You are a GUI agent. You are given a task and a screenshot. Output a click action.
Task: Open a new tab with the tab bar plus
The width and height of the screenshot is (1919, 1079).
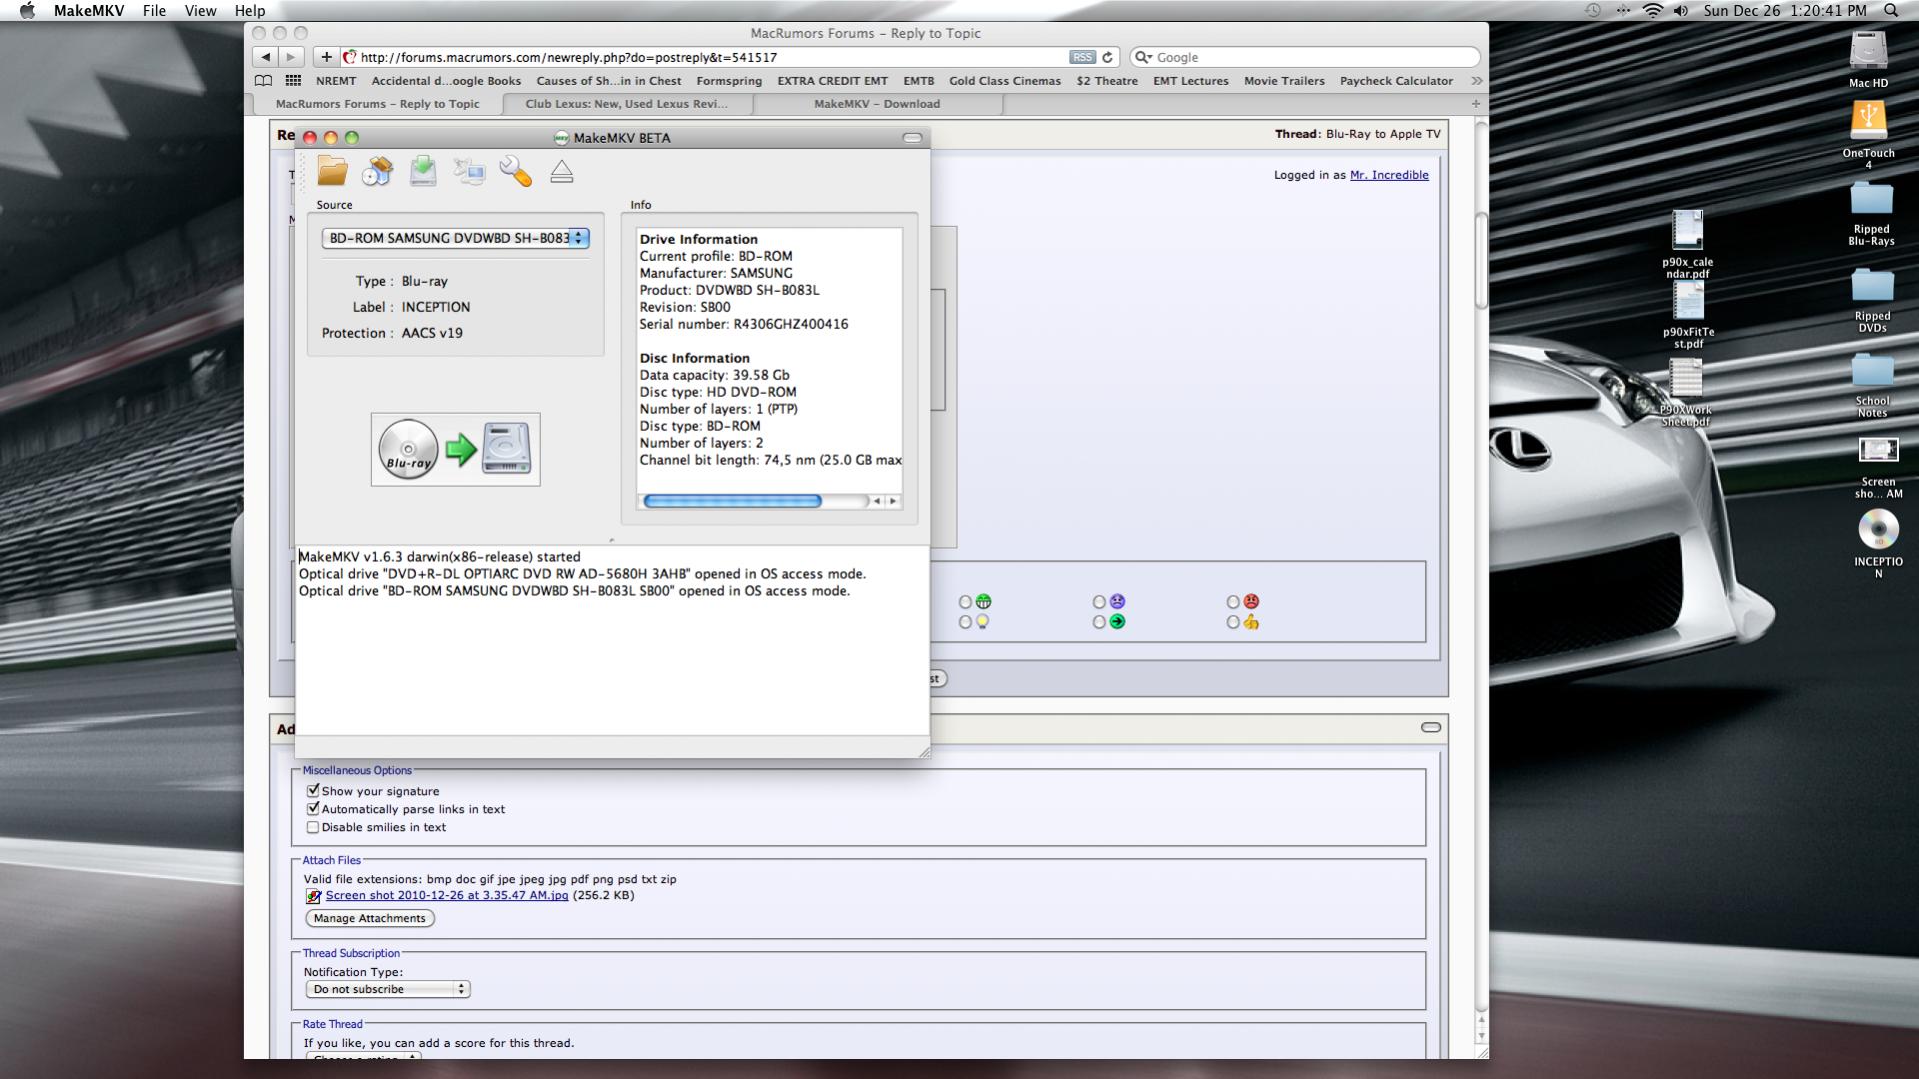[1476, 104]
